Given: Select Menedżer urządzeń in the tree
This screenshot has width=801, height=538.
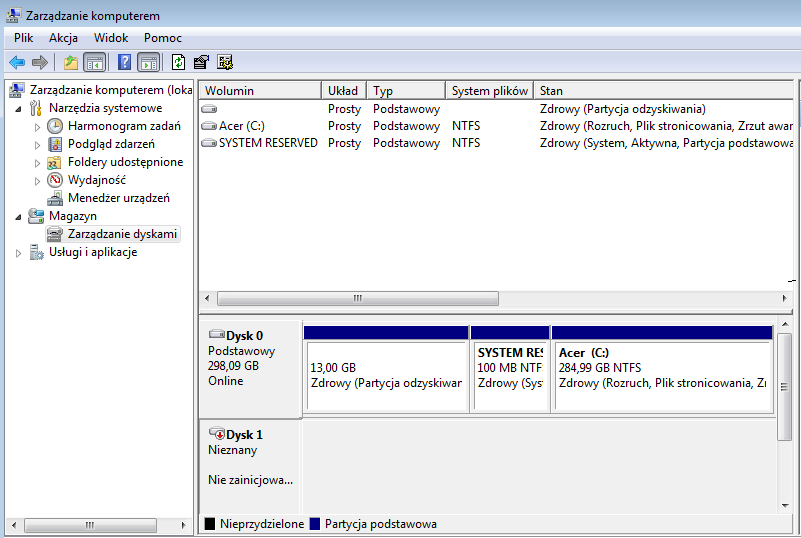Looking at the screenshot, I should click(119, 198).
